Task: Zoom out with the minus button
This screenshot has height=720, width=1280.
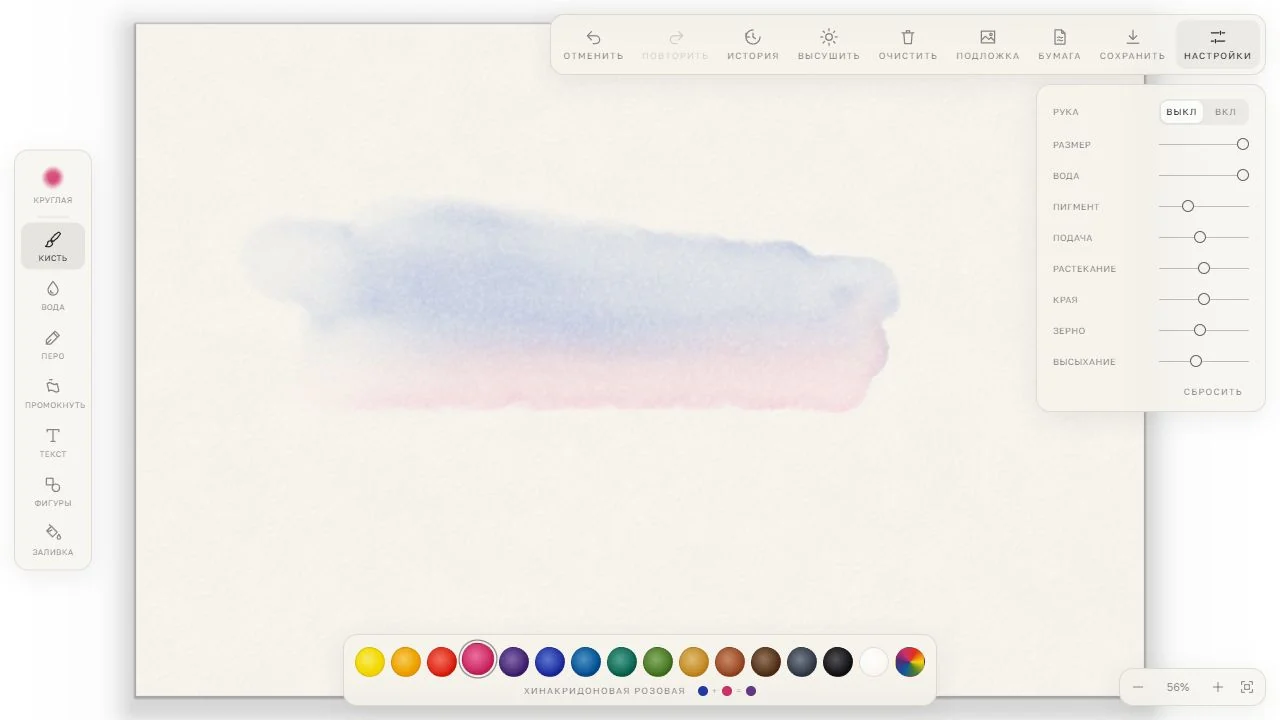Action: (1138, 687)
